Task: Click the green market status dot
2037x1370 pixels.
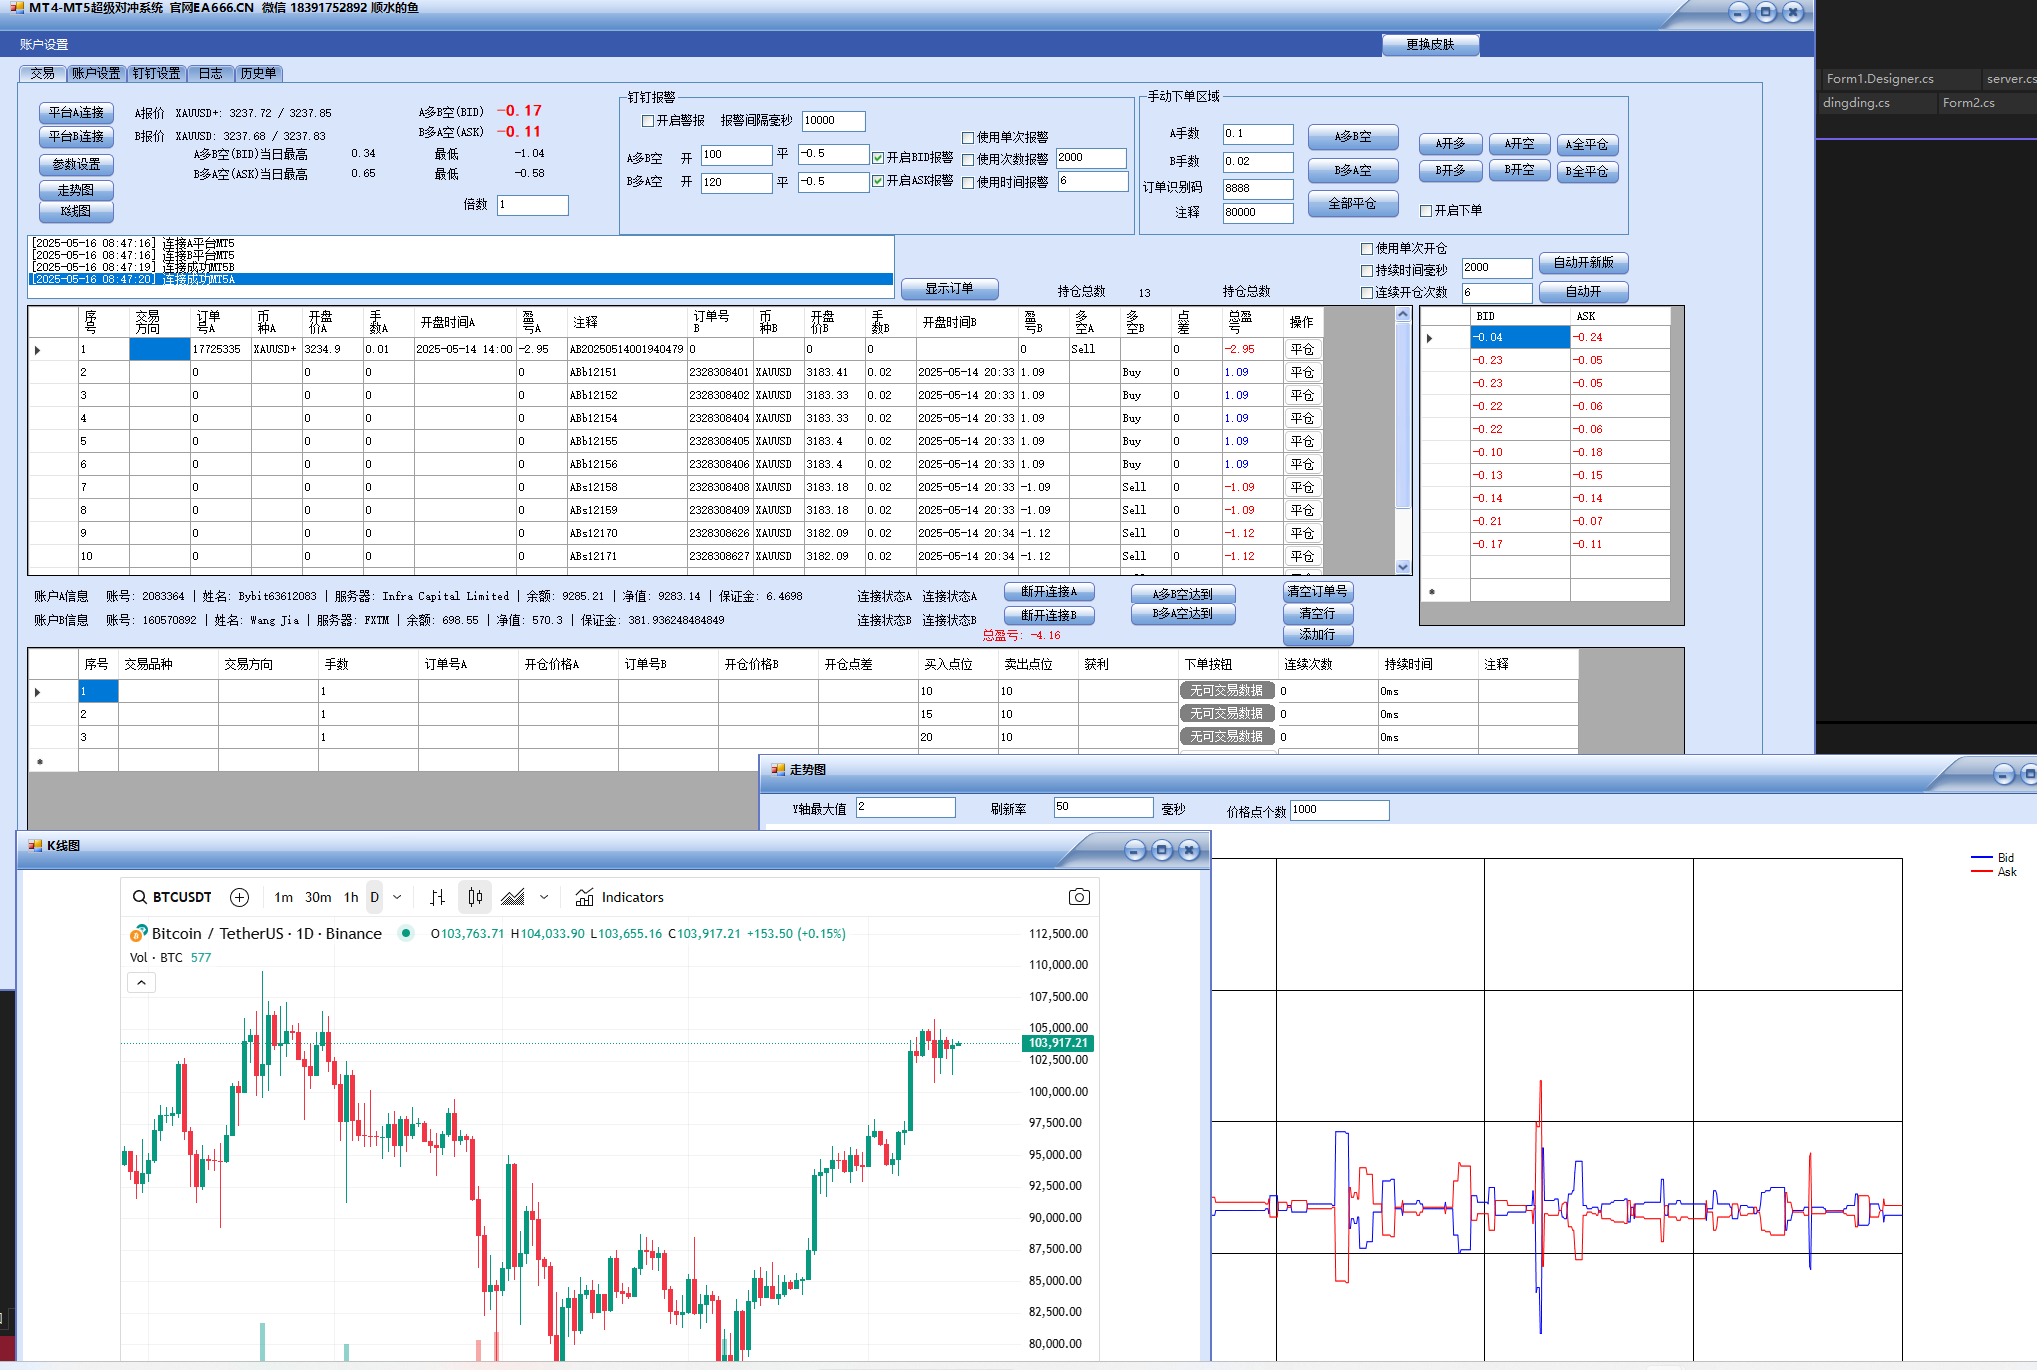Action: coord(405,933)
